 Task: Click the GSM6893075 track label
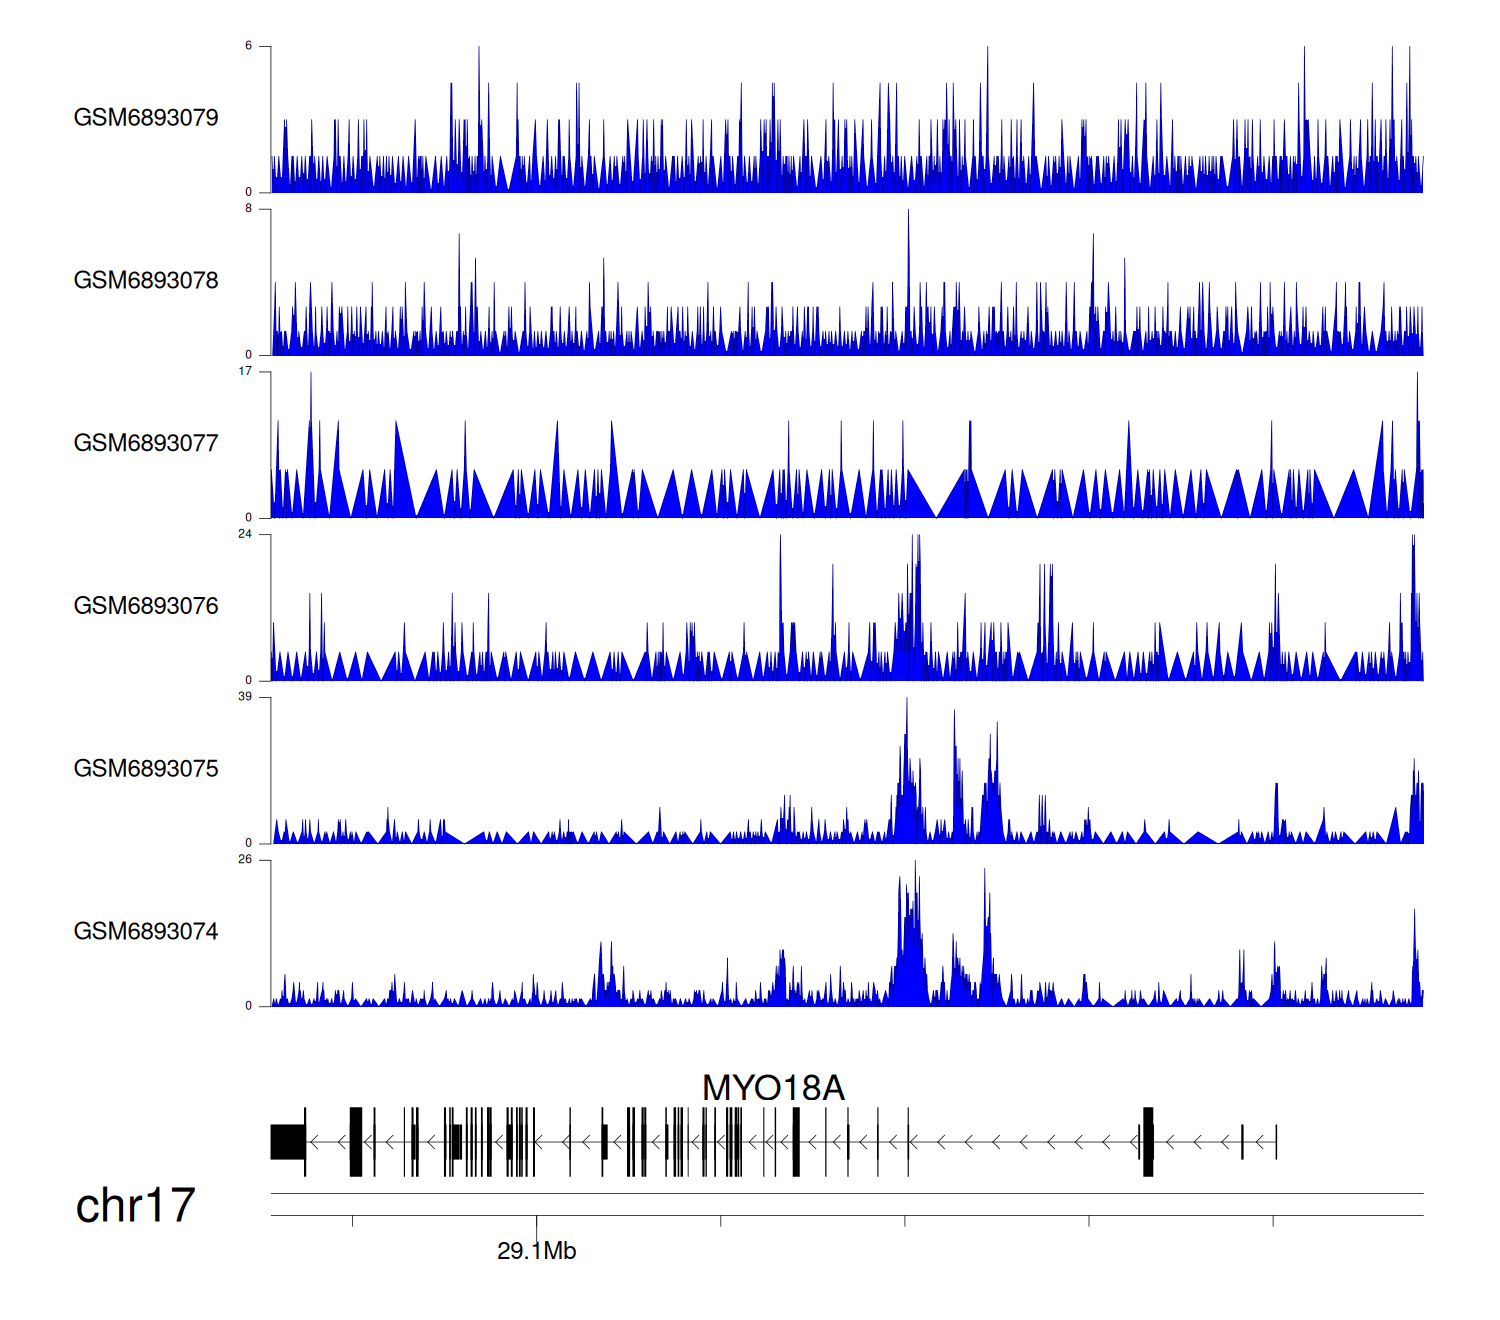point(146,769)
